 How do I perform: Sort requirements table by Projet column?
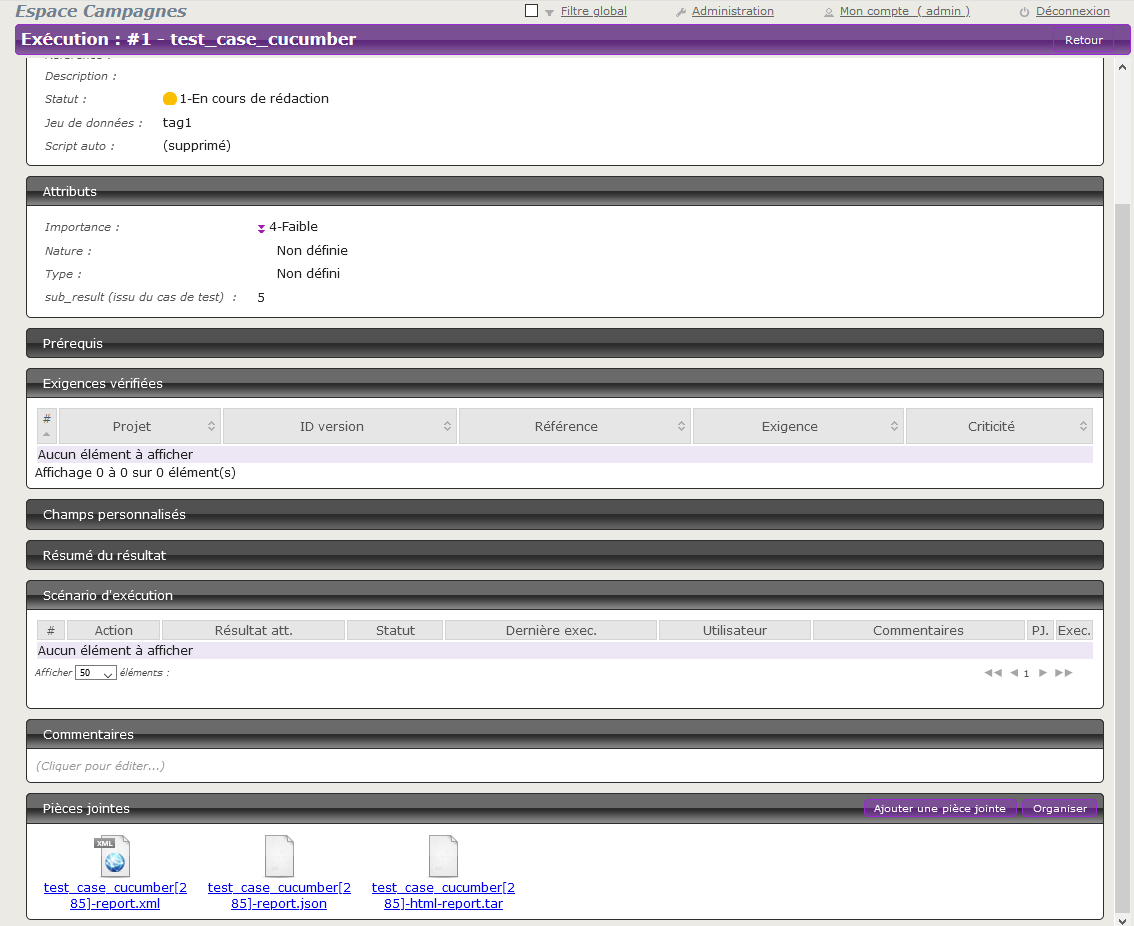140,426
